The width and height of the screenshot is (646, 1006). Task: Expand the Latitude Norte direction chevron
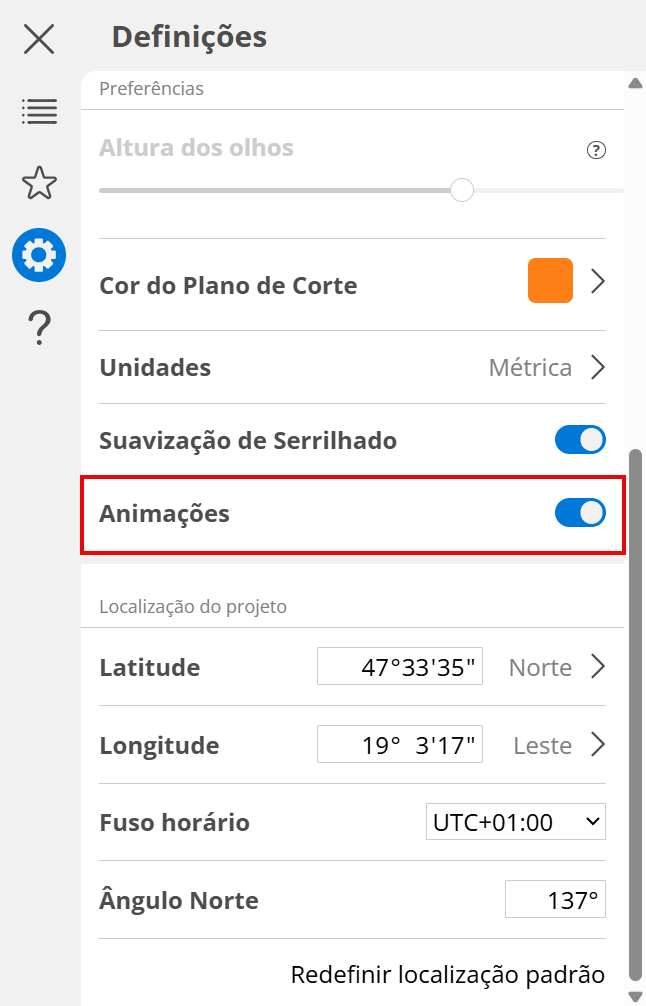[598, 666]
